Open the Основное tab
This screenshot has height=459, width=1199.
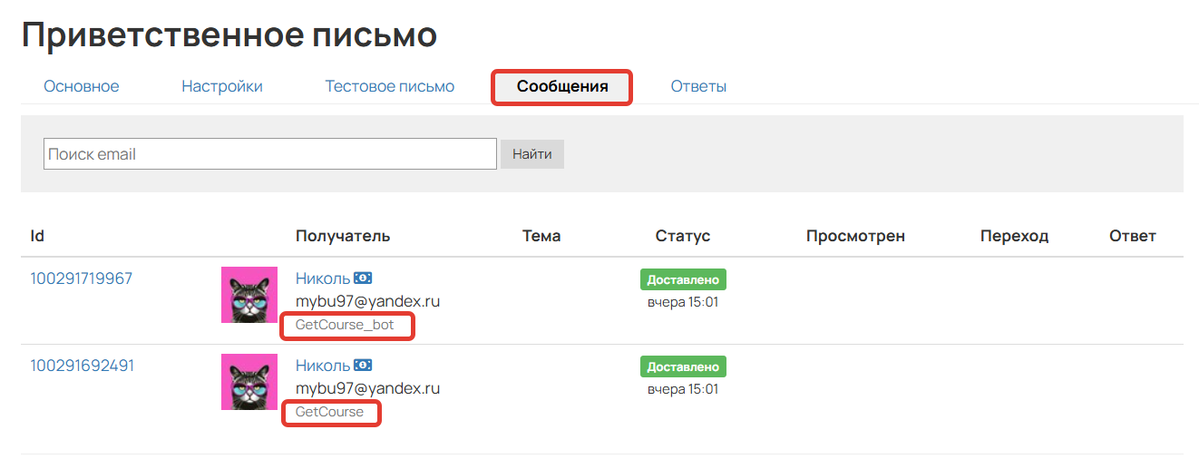(81, 86)
